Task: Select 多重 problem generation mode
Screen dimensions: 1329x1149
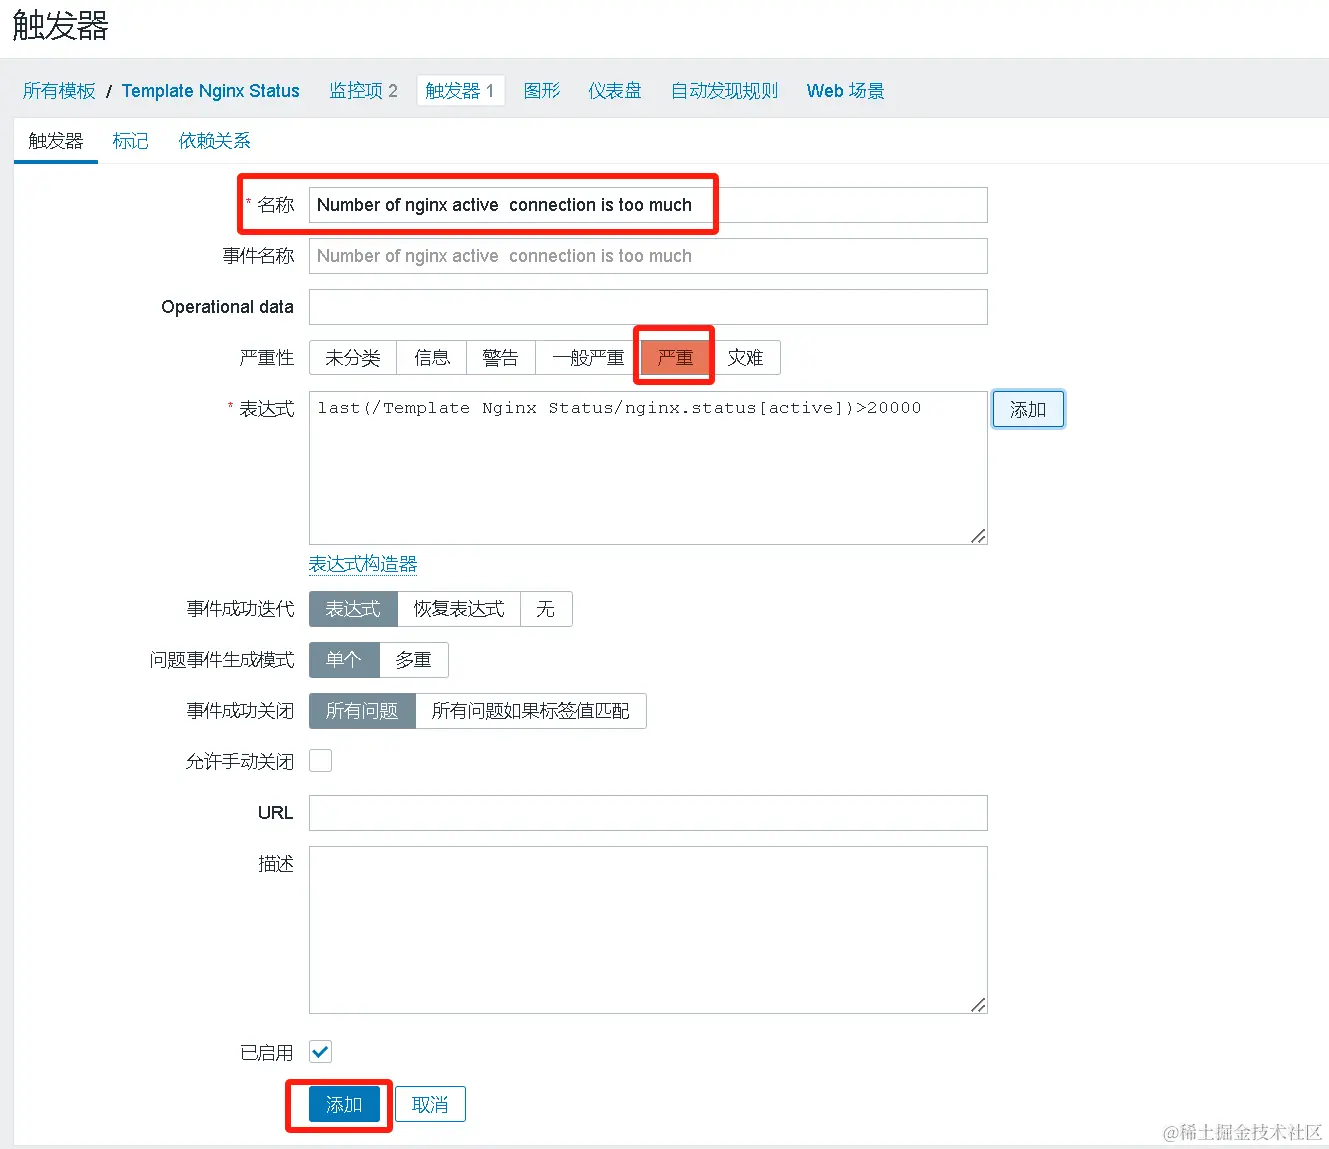Action: [414, 660]
